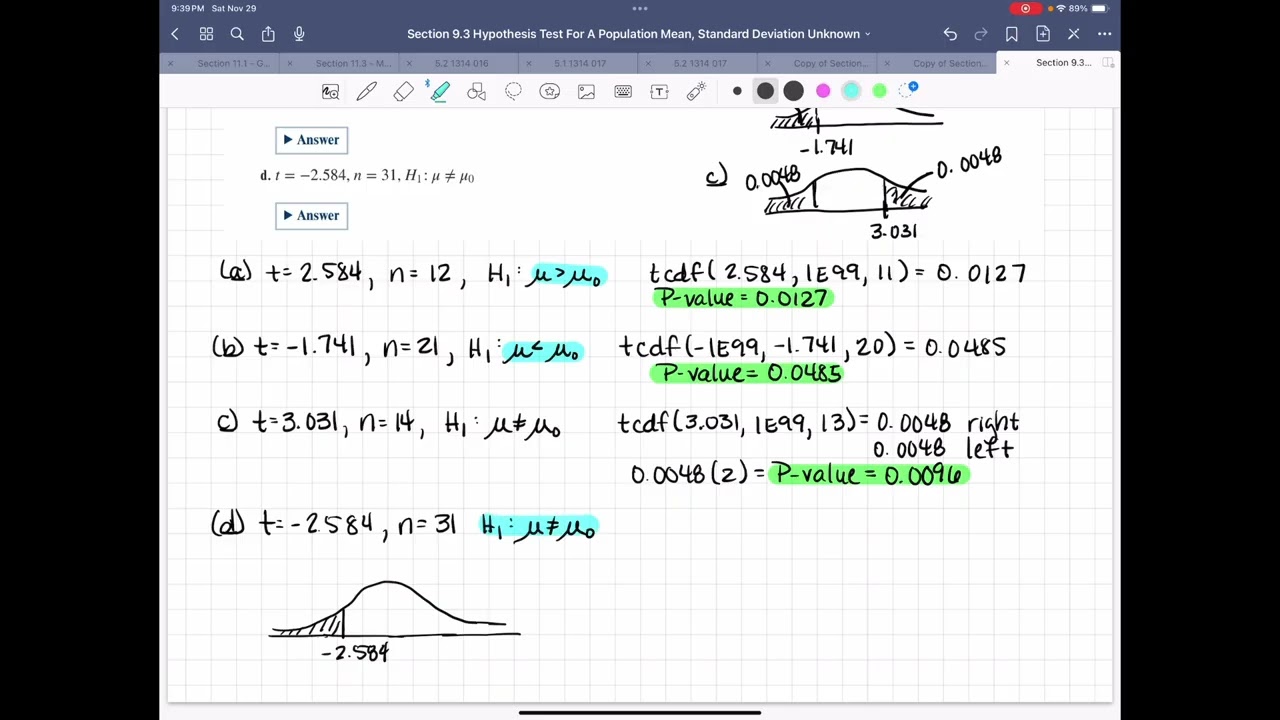The height and width of the screenshot is (720, 1280).
Task: Select the Shapes tool
Action: tap(476, 92)
